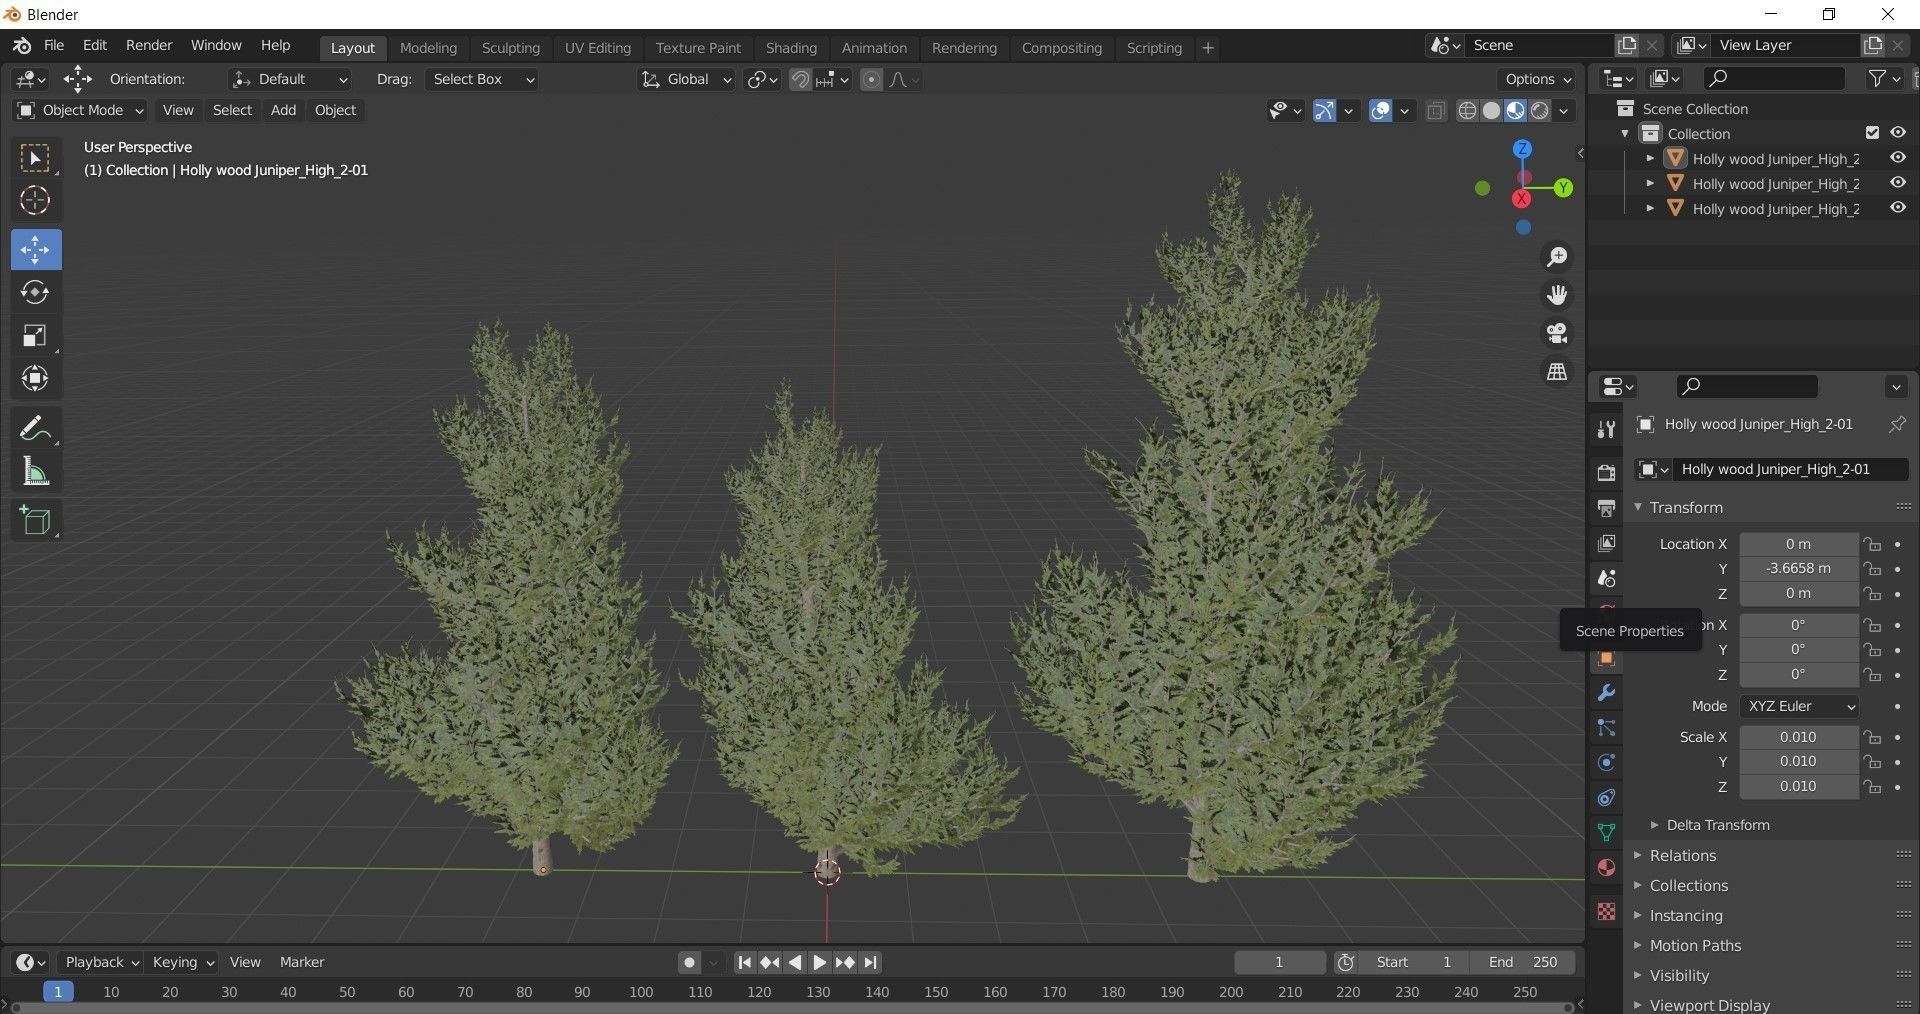Click the timeline Marker menu
This screenshot has height=1014, width=1920.
(302, 962)
